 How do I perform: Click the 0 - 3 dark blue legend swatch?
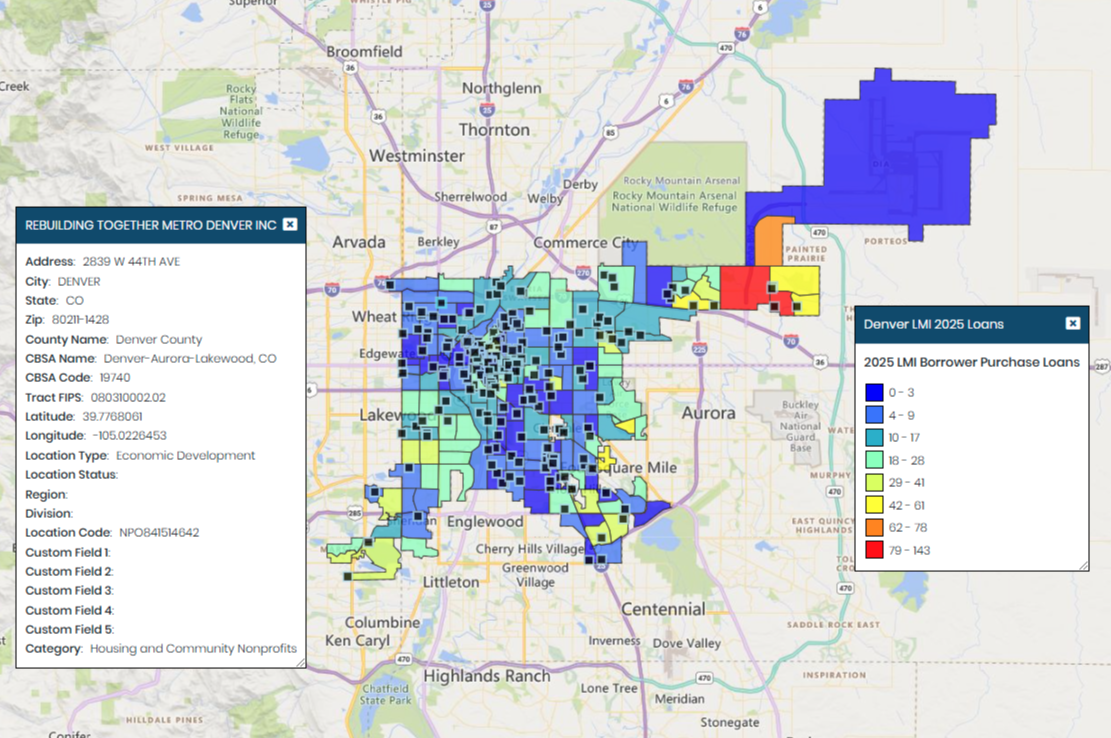click(x=874, y=392)
